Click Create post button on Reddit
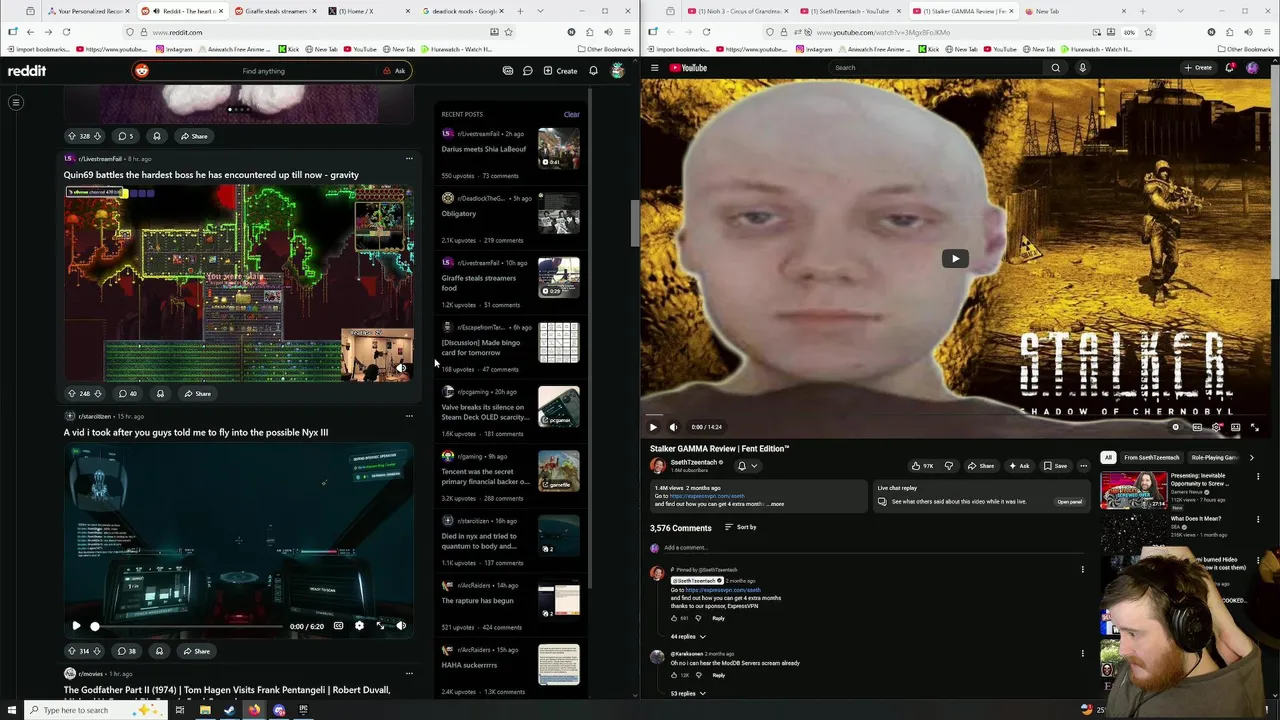1280x720 pixels. point(560,71)
